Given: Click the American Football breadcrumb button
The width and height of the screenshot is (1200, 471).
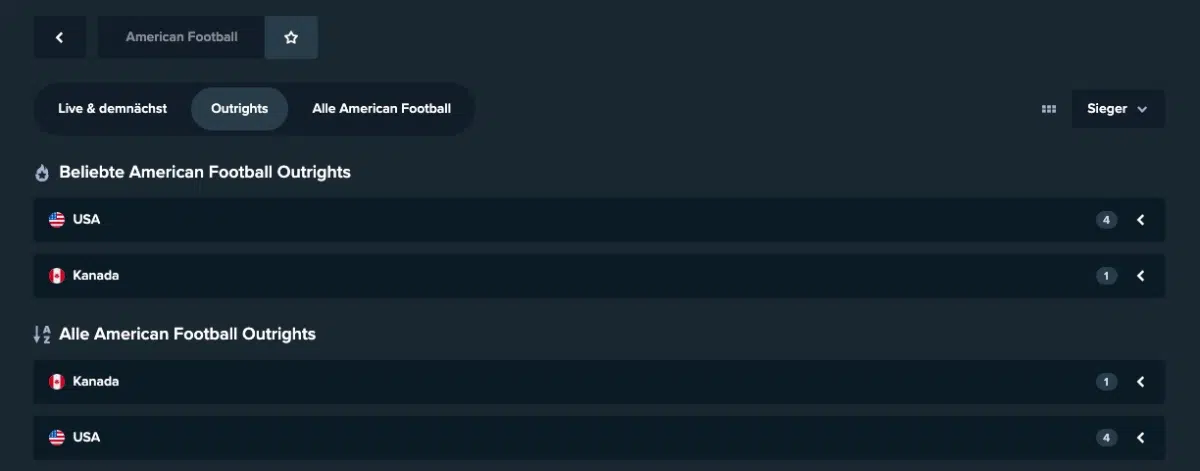Looking at the screenshot, I should tap(181, 37).
